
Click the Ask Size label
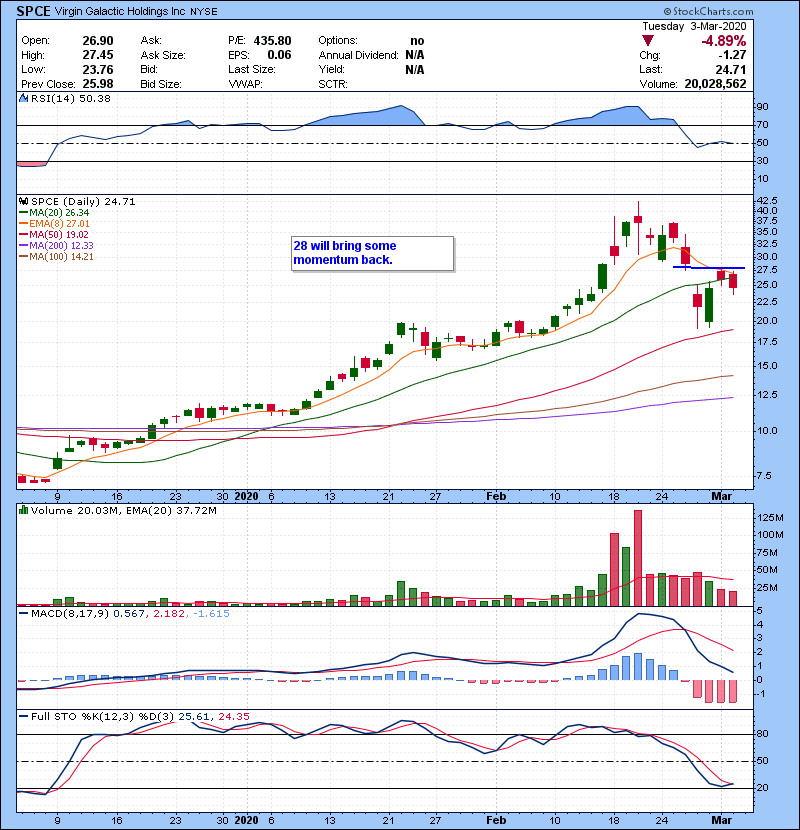163,55
